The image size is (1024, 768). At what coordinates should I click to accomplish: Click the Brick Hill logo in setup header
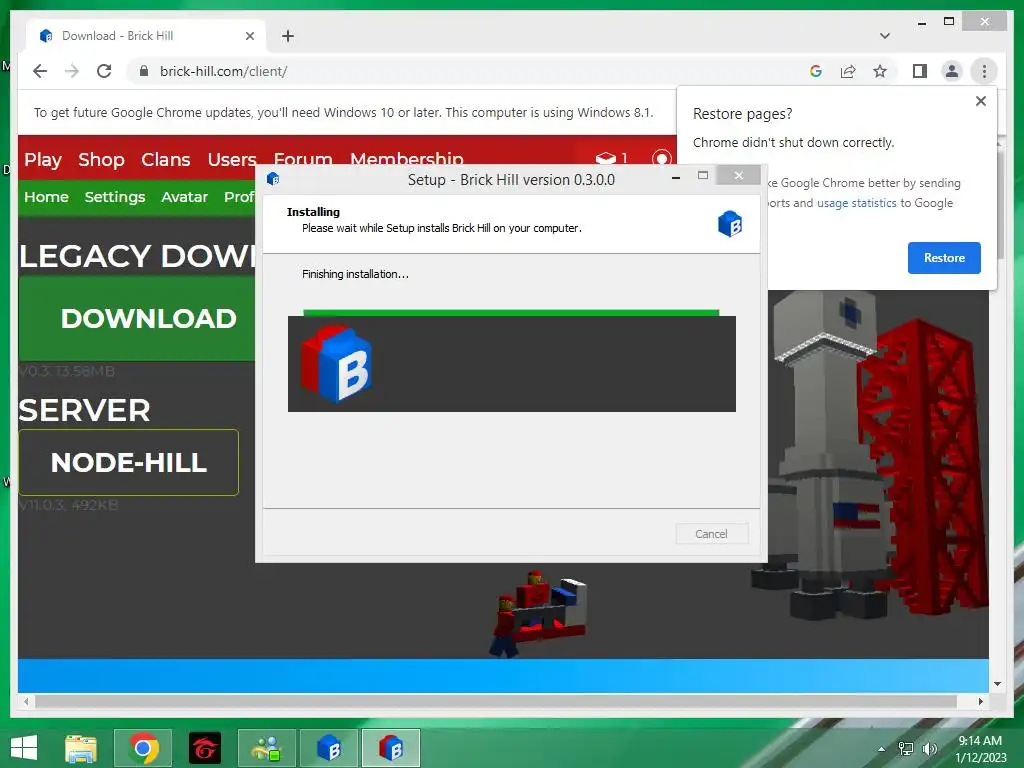click(x=729, y=224)
